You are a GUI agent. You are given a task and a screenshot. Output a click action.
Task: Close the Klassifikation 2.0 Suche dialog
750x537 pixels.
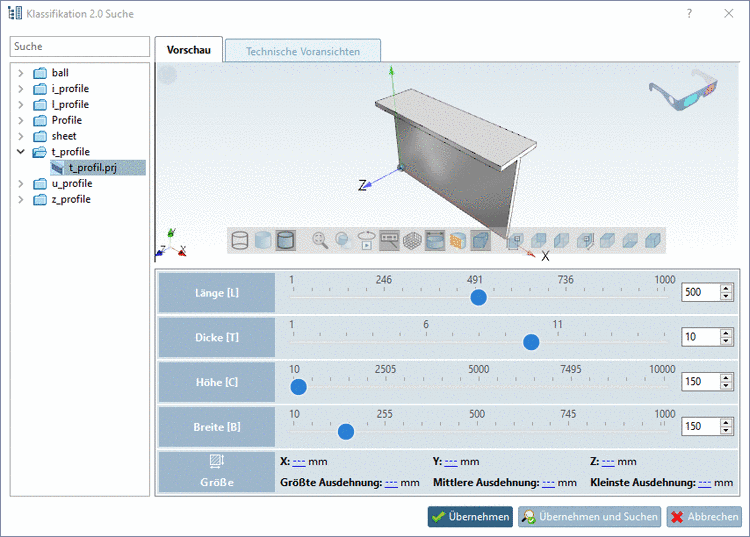pos(728,13)
